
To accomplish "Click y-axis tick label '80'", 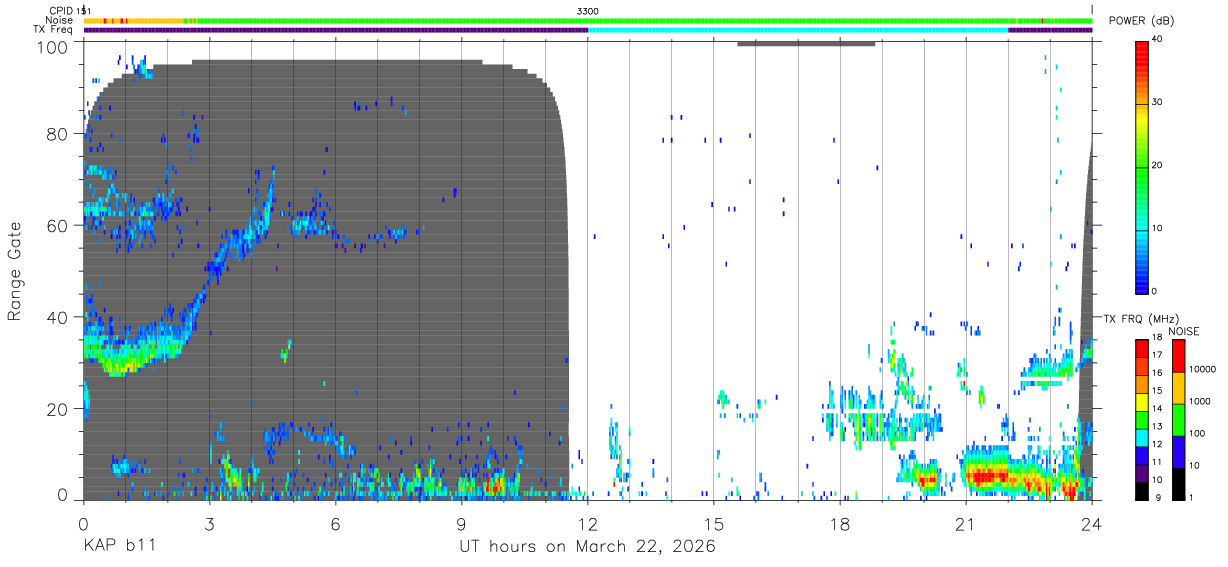I will click(59, 133).
